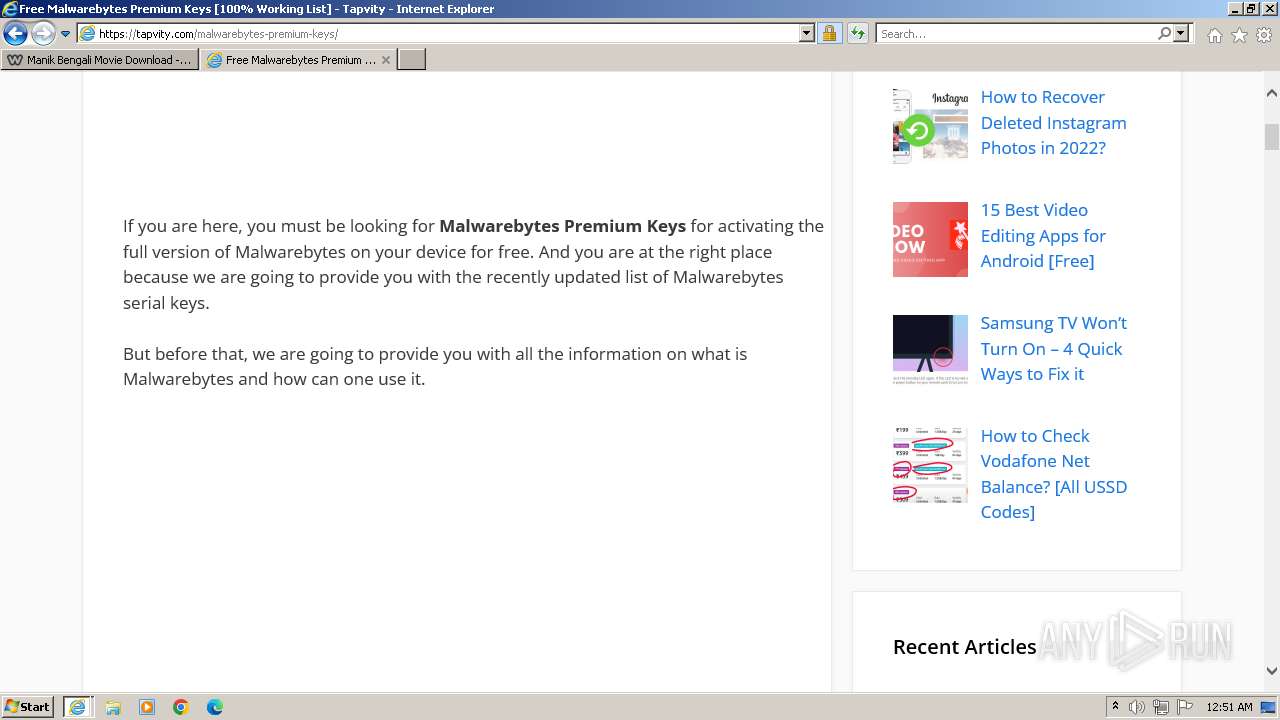Viewport: 1280px width, 720px height.
Task: View the security lock report icon
Action: [x=829, y=34]
